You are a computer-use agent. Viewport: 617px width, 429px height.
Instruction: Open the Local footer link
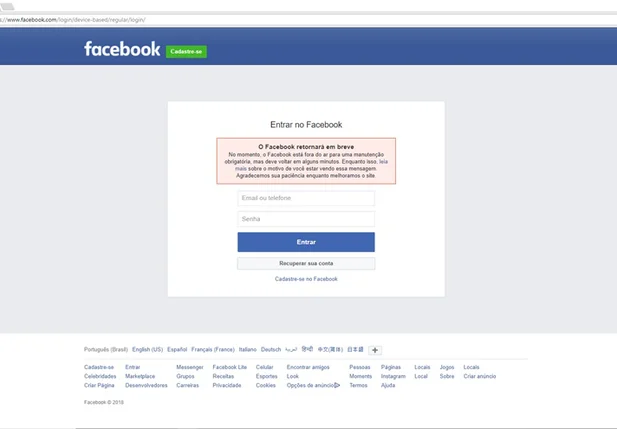point(421,376)
